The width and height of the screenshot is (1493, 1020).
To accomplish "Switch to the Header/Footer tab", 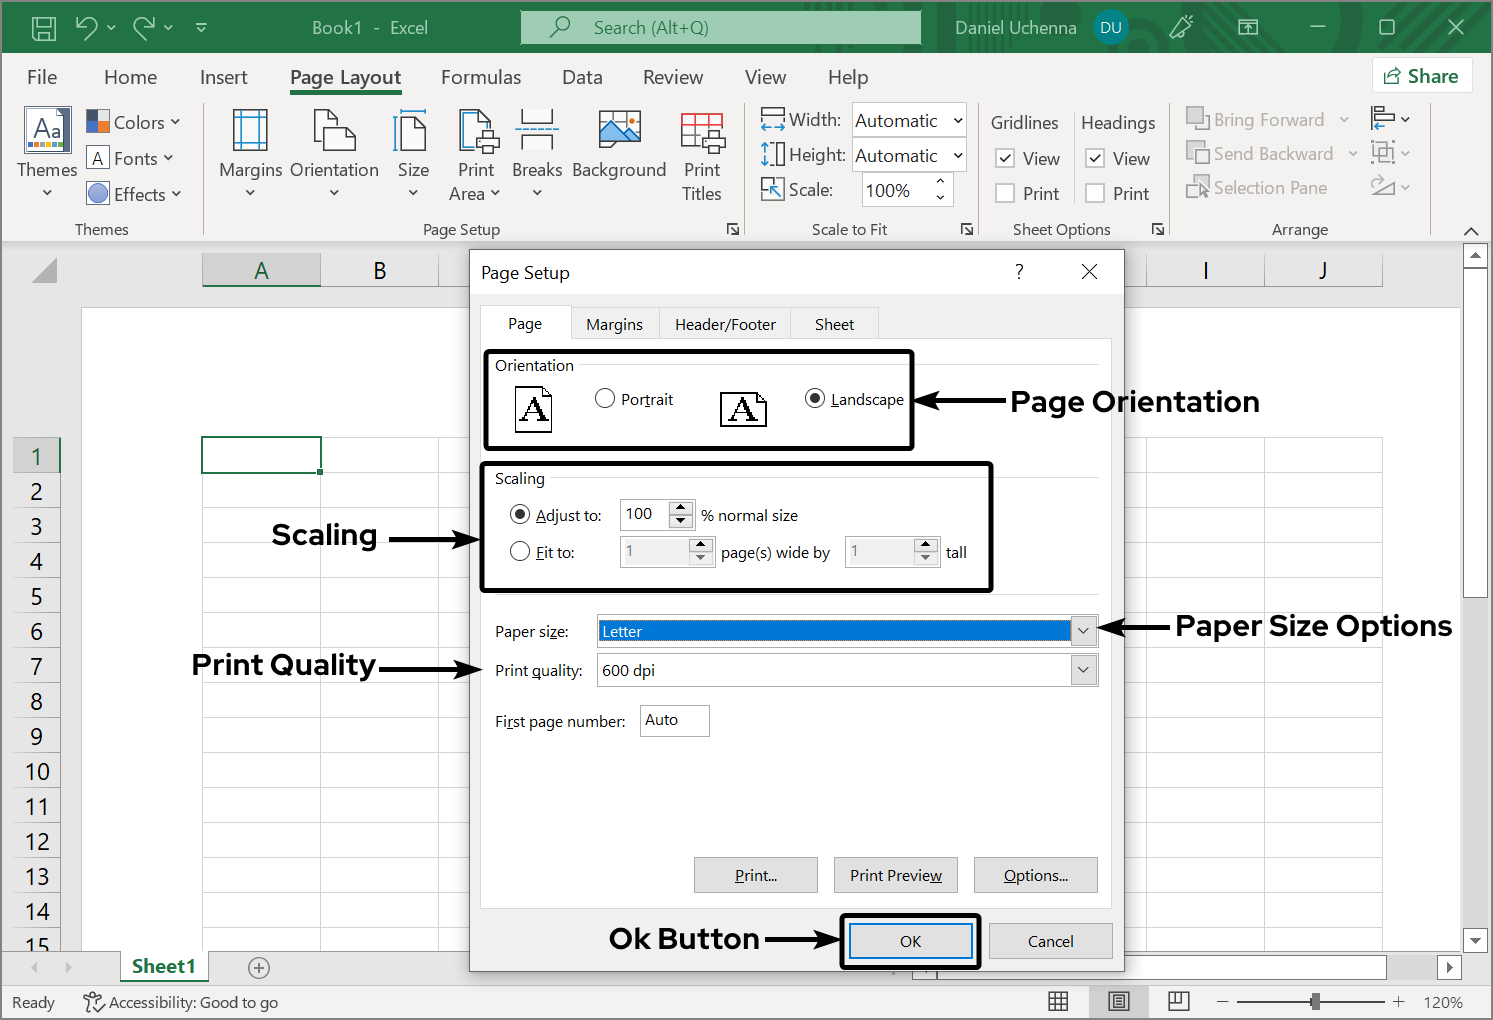I will tap(725, 324).
